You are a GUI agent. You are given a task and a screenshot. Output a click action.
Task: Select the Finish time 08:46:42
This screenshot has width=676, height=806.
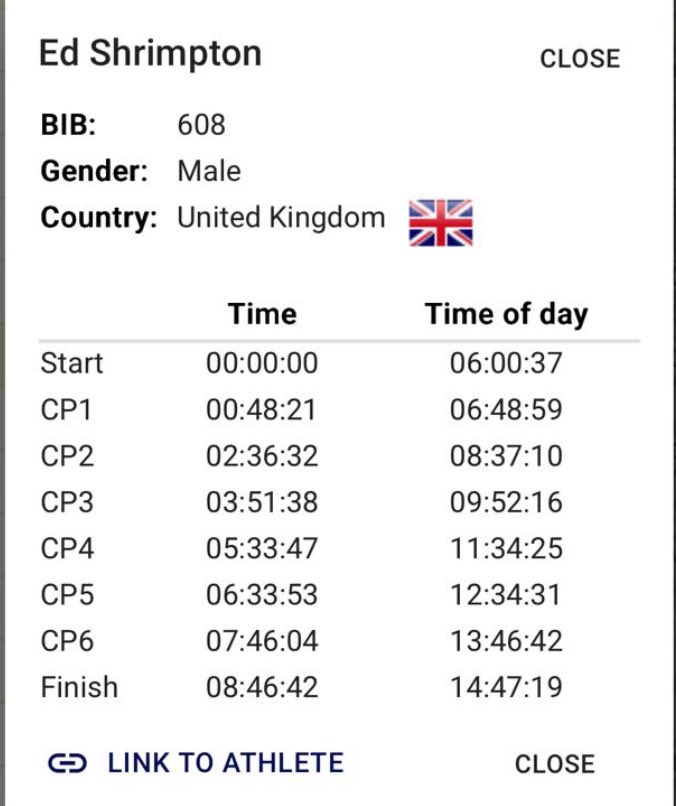(262, 687)
